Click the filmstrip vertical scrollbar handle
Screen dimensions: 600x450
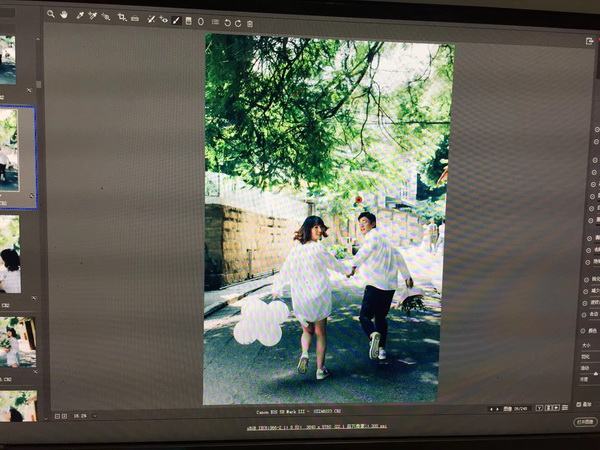pos(38,84)
